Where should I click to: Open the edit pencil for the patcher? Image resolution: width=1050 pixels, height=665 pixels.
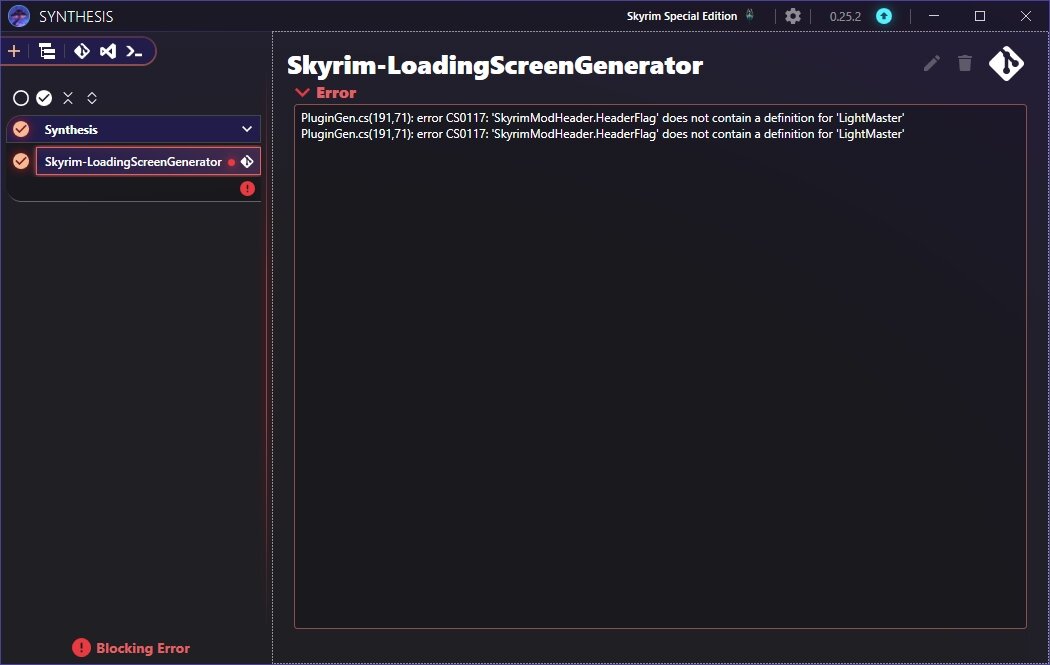931,63
